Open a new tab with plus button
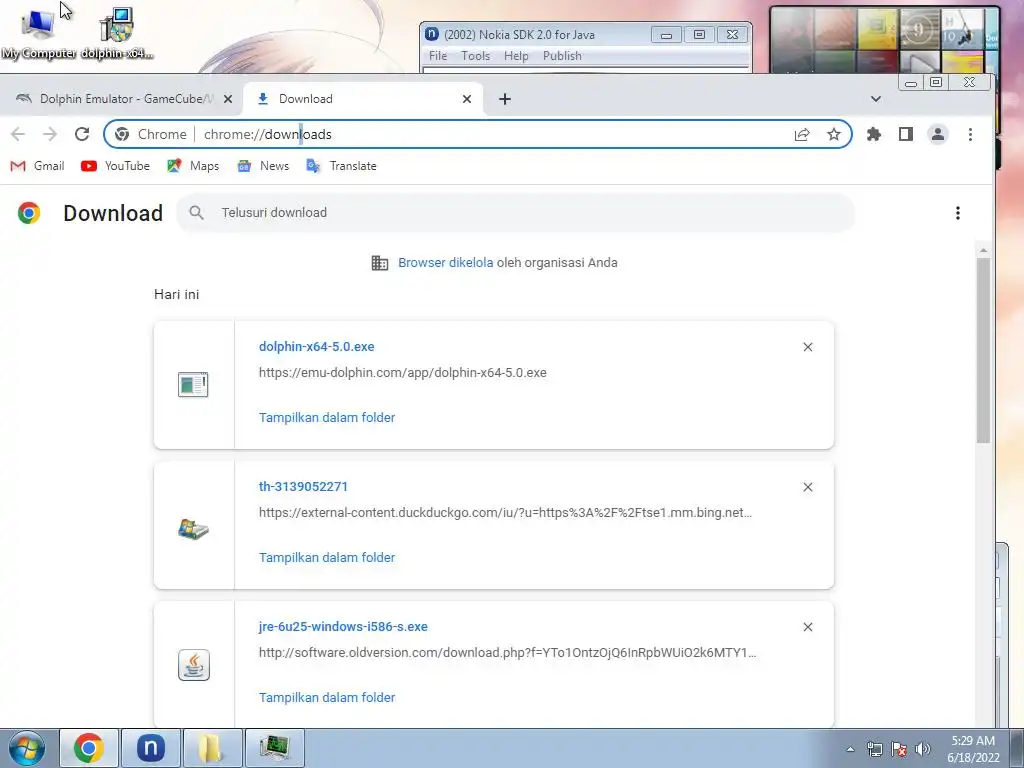The image size is (1024, 768). [505, 99]
